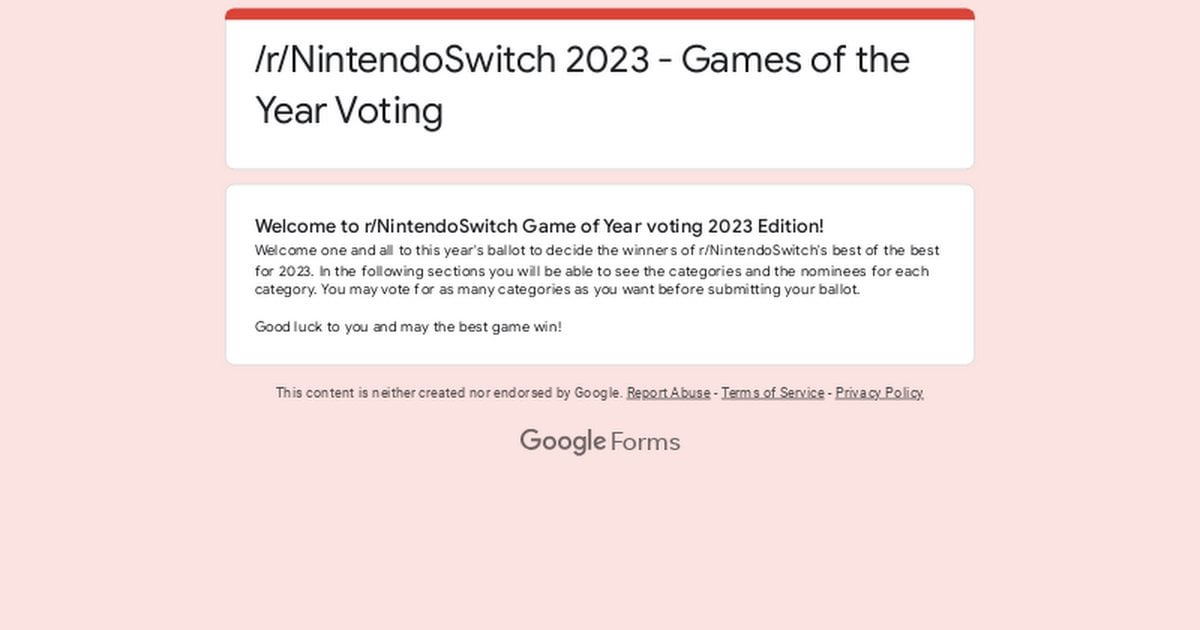Open the Terms of Service link
The height and width of the screenshot is (630, 1200).
(x=772, y=393)
